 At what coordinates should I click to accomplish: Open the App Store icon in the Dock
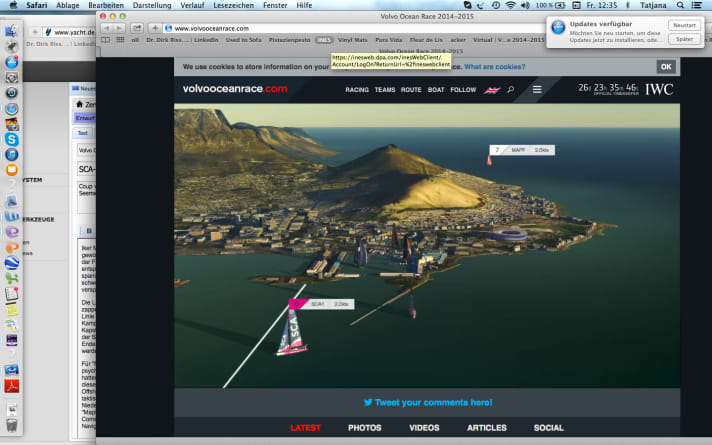click(11, 62)
